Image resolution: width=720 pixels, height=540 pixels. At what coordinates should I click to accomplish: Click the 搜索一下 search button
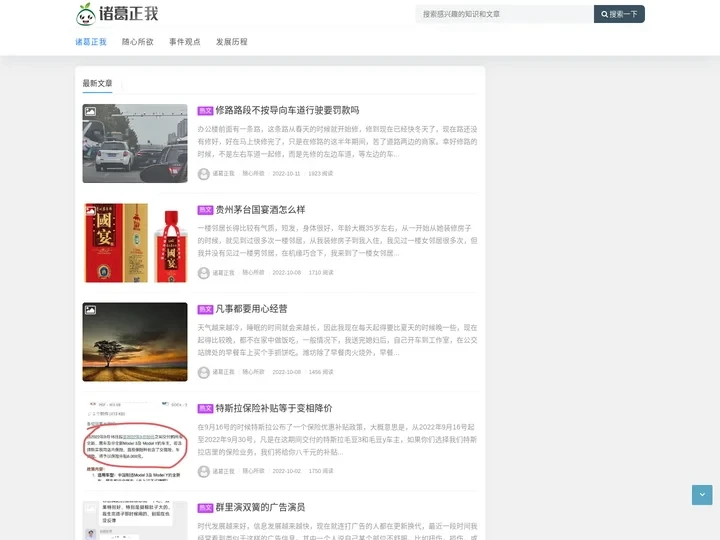coord(619,14)
